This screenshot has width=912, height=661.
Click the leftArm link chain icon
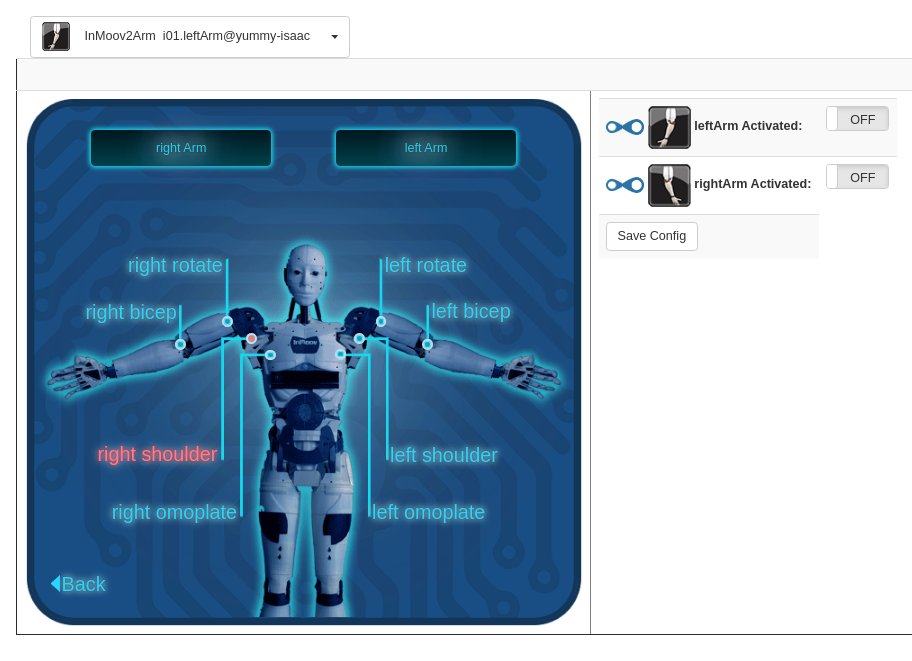[x=625, y=127]
